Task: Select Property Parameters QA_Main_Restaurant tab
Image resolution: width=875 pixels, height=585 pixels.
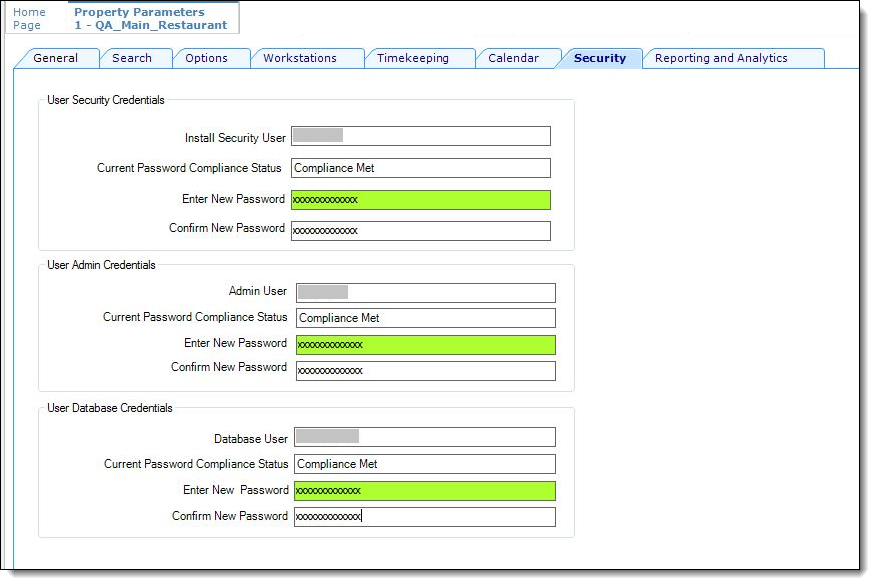Action: pyautogui.click(x=151, y=18)
